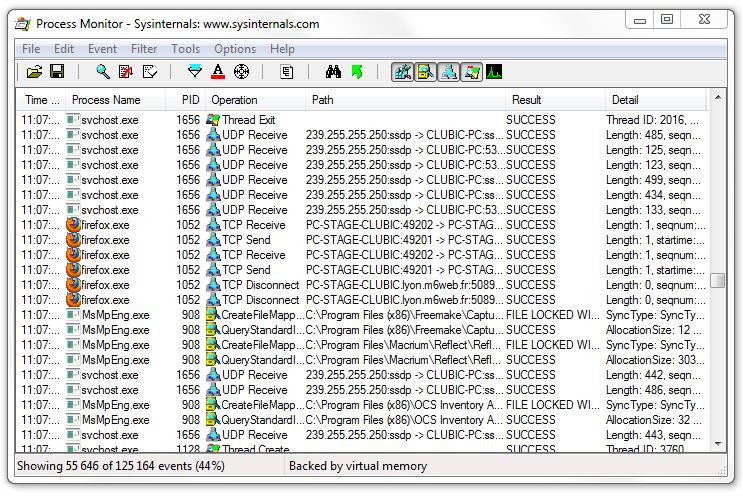743x496 pixels.
Task: Click the Detail column header
Action: point(656,100)
